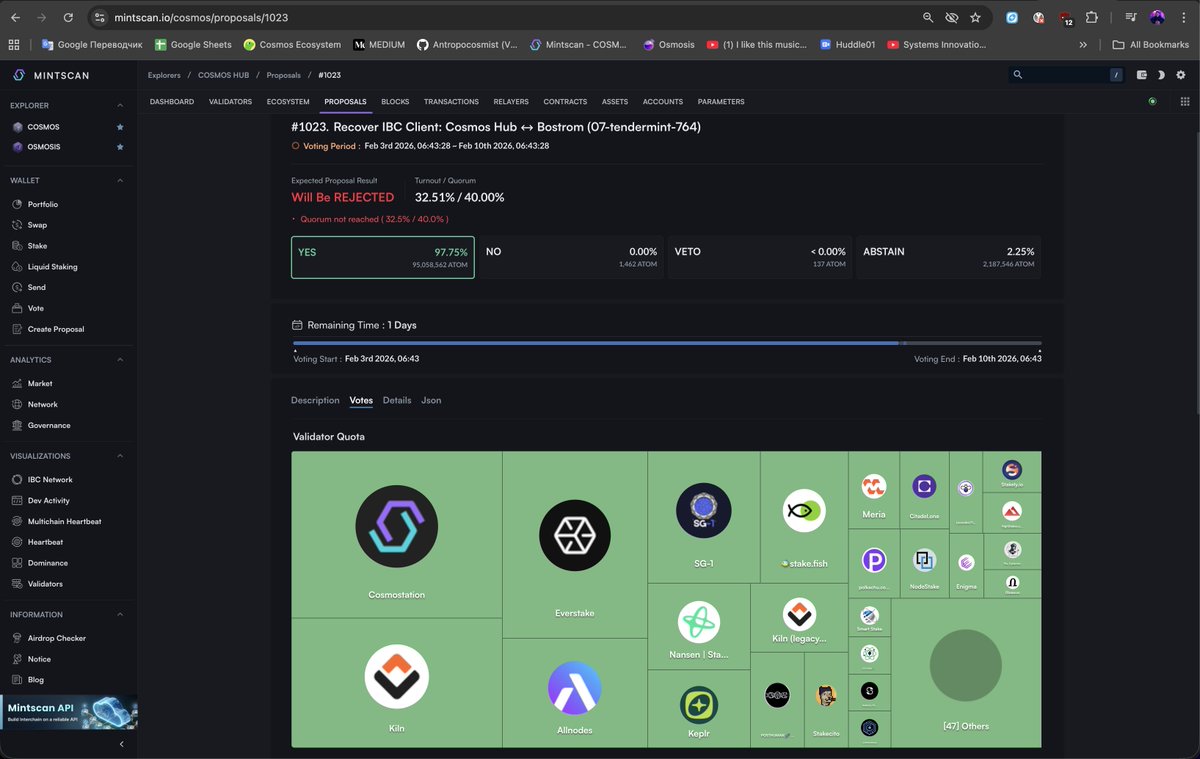
Task: Toggle favorite star for COSMOS
Action: (x=120, y=127)
